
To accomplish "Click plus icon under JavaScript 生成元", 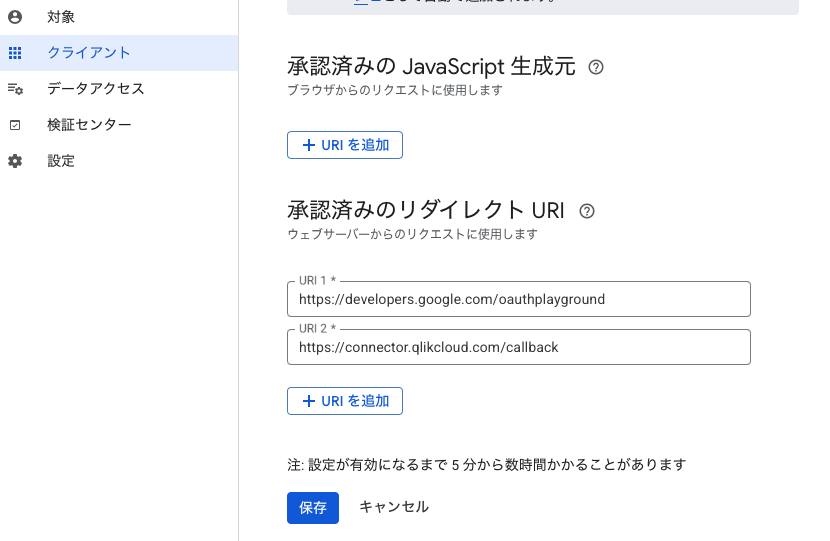I will (x=308, y=145).
